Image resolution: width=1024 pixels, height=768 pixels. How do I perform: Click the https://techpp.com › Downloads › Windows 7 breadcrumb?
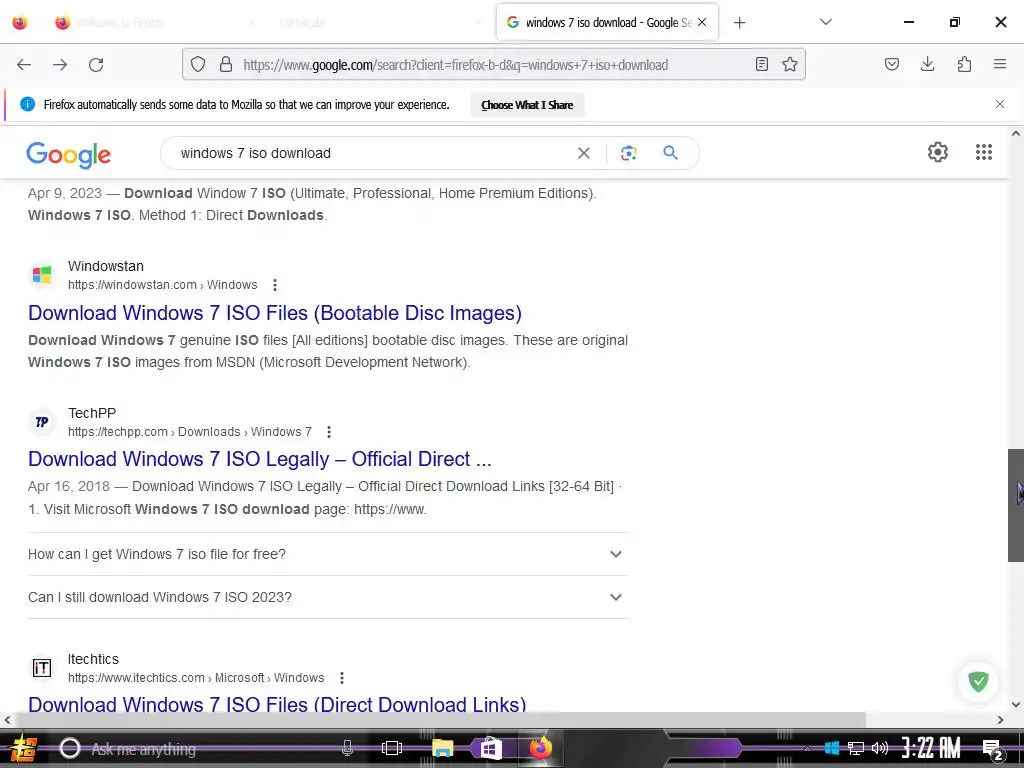click(x=190, y=432)
